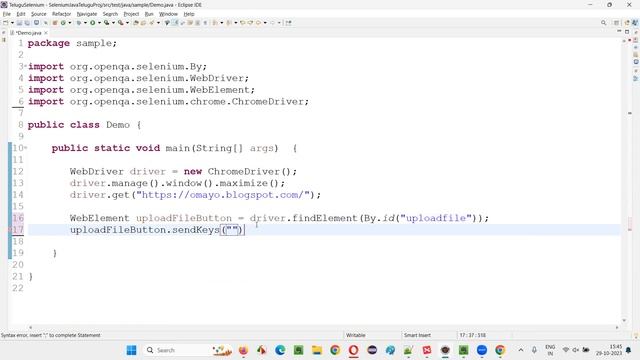640x360 pixels.
Task: Expand the Back history dropdown arrow
Action: [265, 23]
